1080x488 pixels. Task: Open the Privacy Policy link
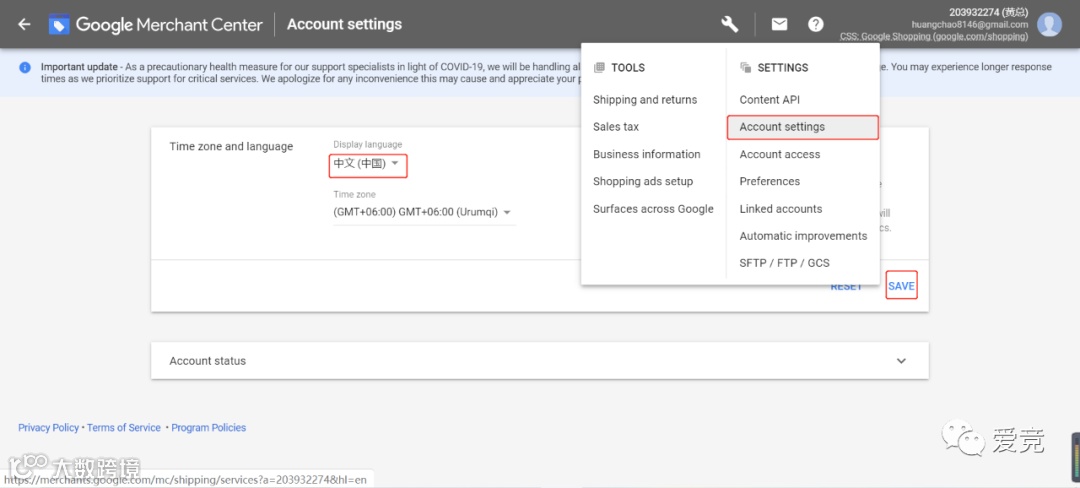(48, 427)
